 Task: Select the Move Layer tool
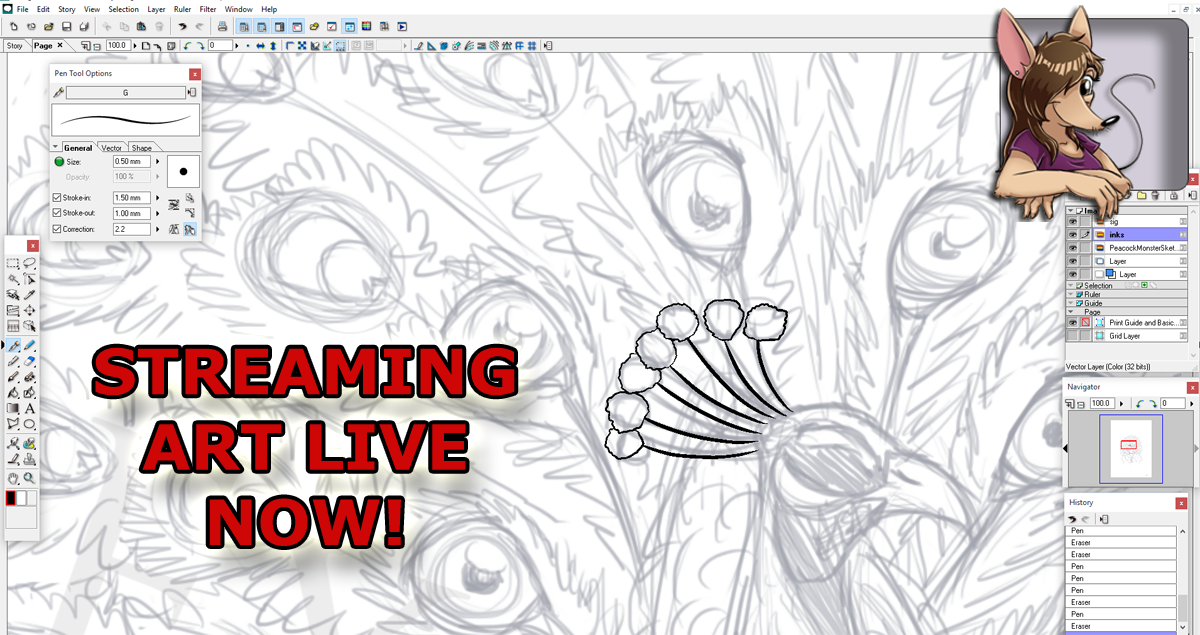(30, 310)
